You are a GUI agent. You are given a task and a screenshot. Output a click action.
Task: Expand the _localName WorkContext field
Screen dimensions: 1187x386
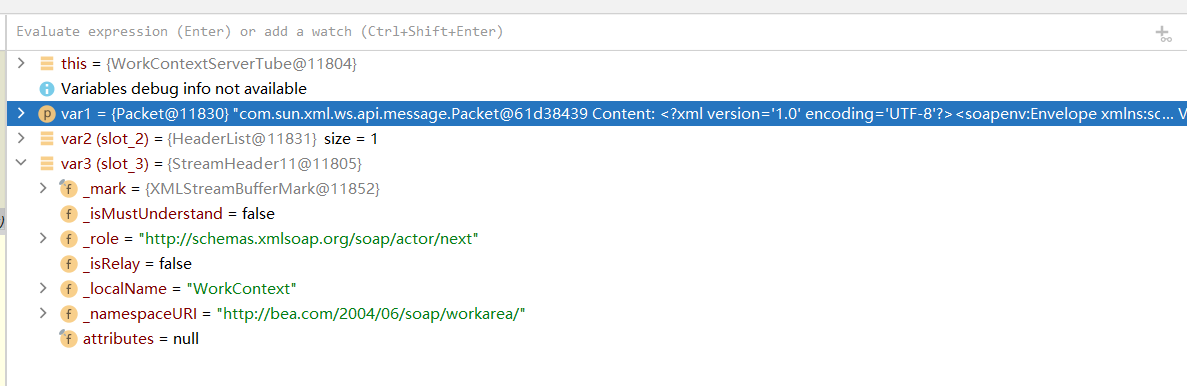[x=43, y=288]
